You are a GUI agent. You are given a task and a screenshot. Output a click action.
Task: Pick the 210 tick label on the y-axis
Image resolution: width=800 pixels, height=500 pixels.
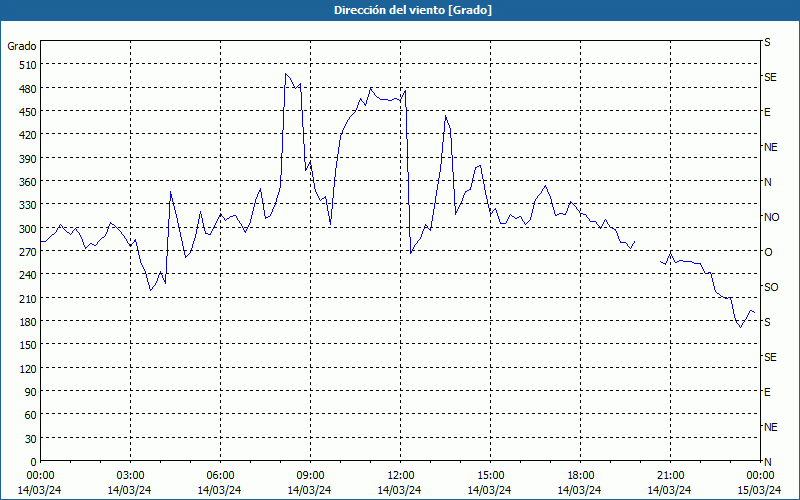pos(29,298)
